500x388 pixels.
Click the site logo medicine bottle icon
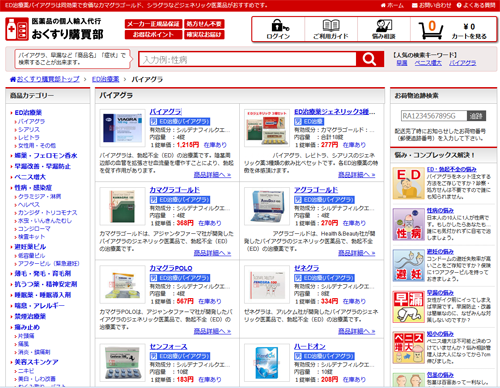click(x=17, y=29)
